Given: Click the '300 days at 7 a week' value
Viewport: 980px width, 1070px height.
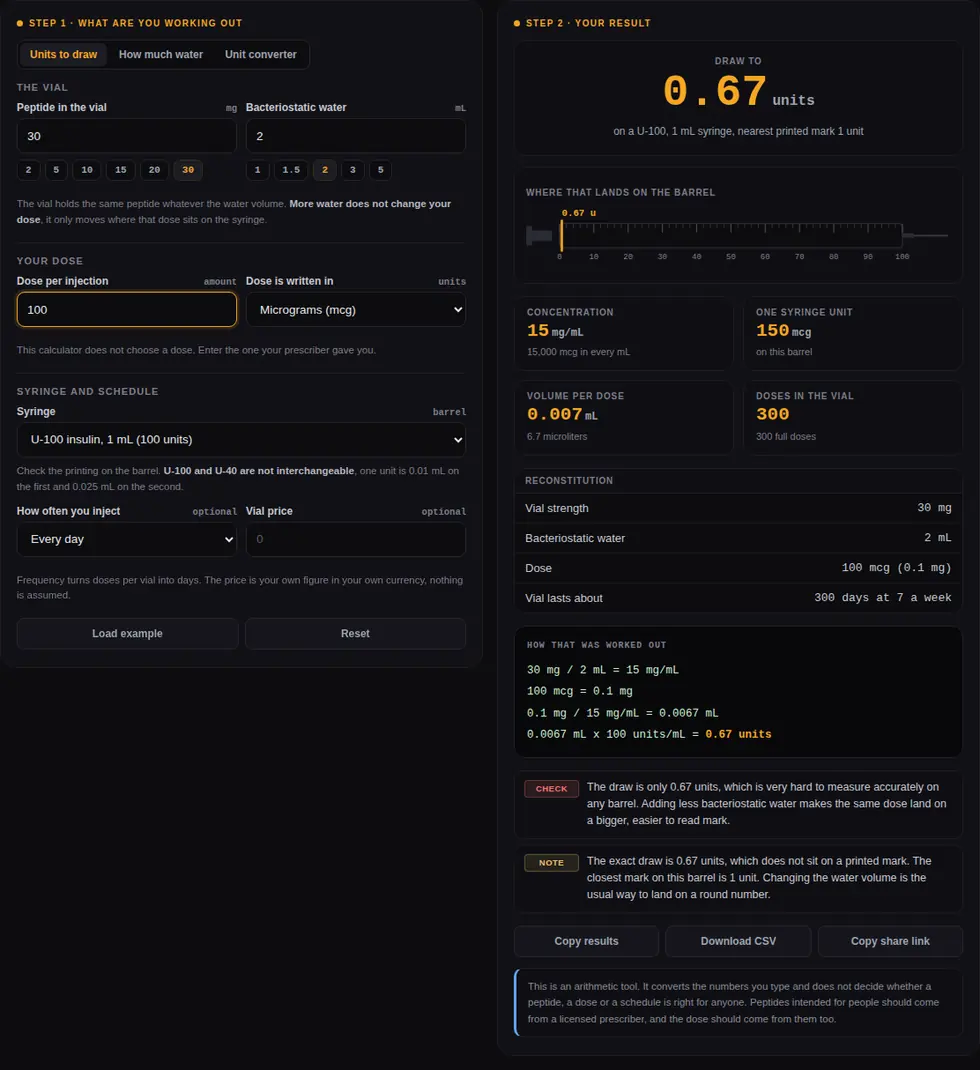Looking at the screenshot, I should 882,598.
